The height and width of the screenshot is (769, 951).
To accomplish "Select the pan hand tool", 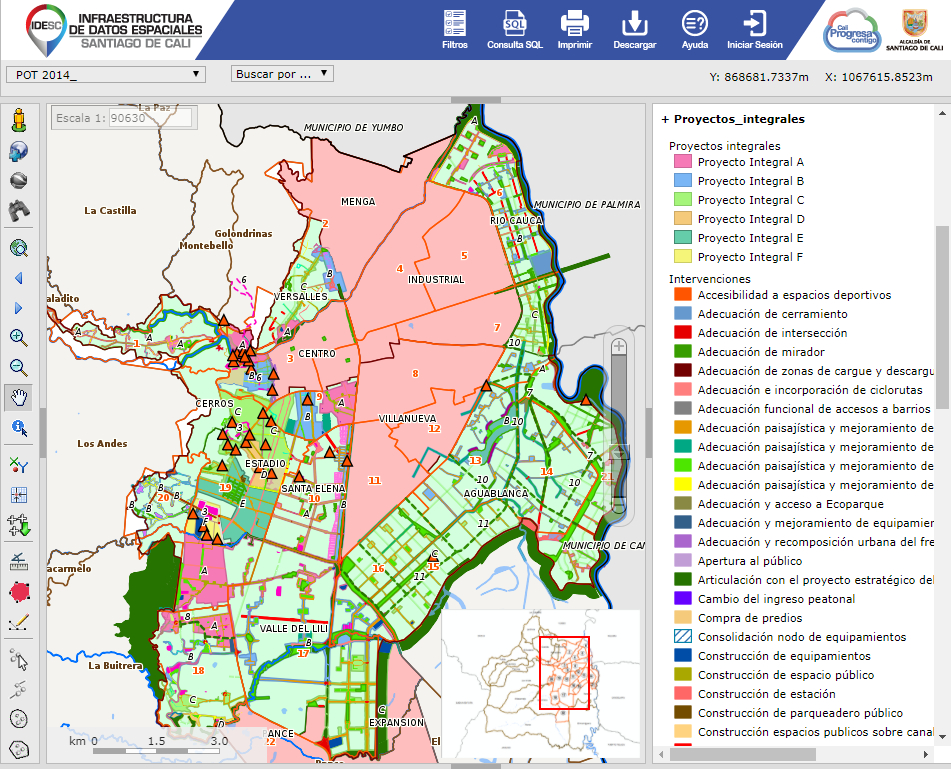I will [x=18, y=397].
